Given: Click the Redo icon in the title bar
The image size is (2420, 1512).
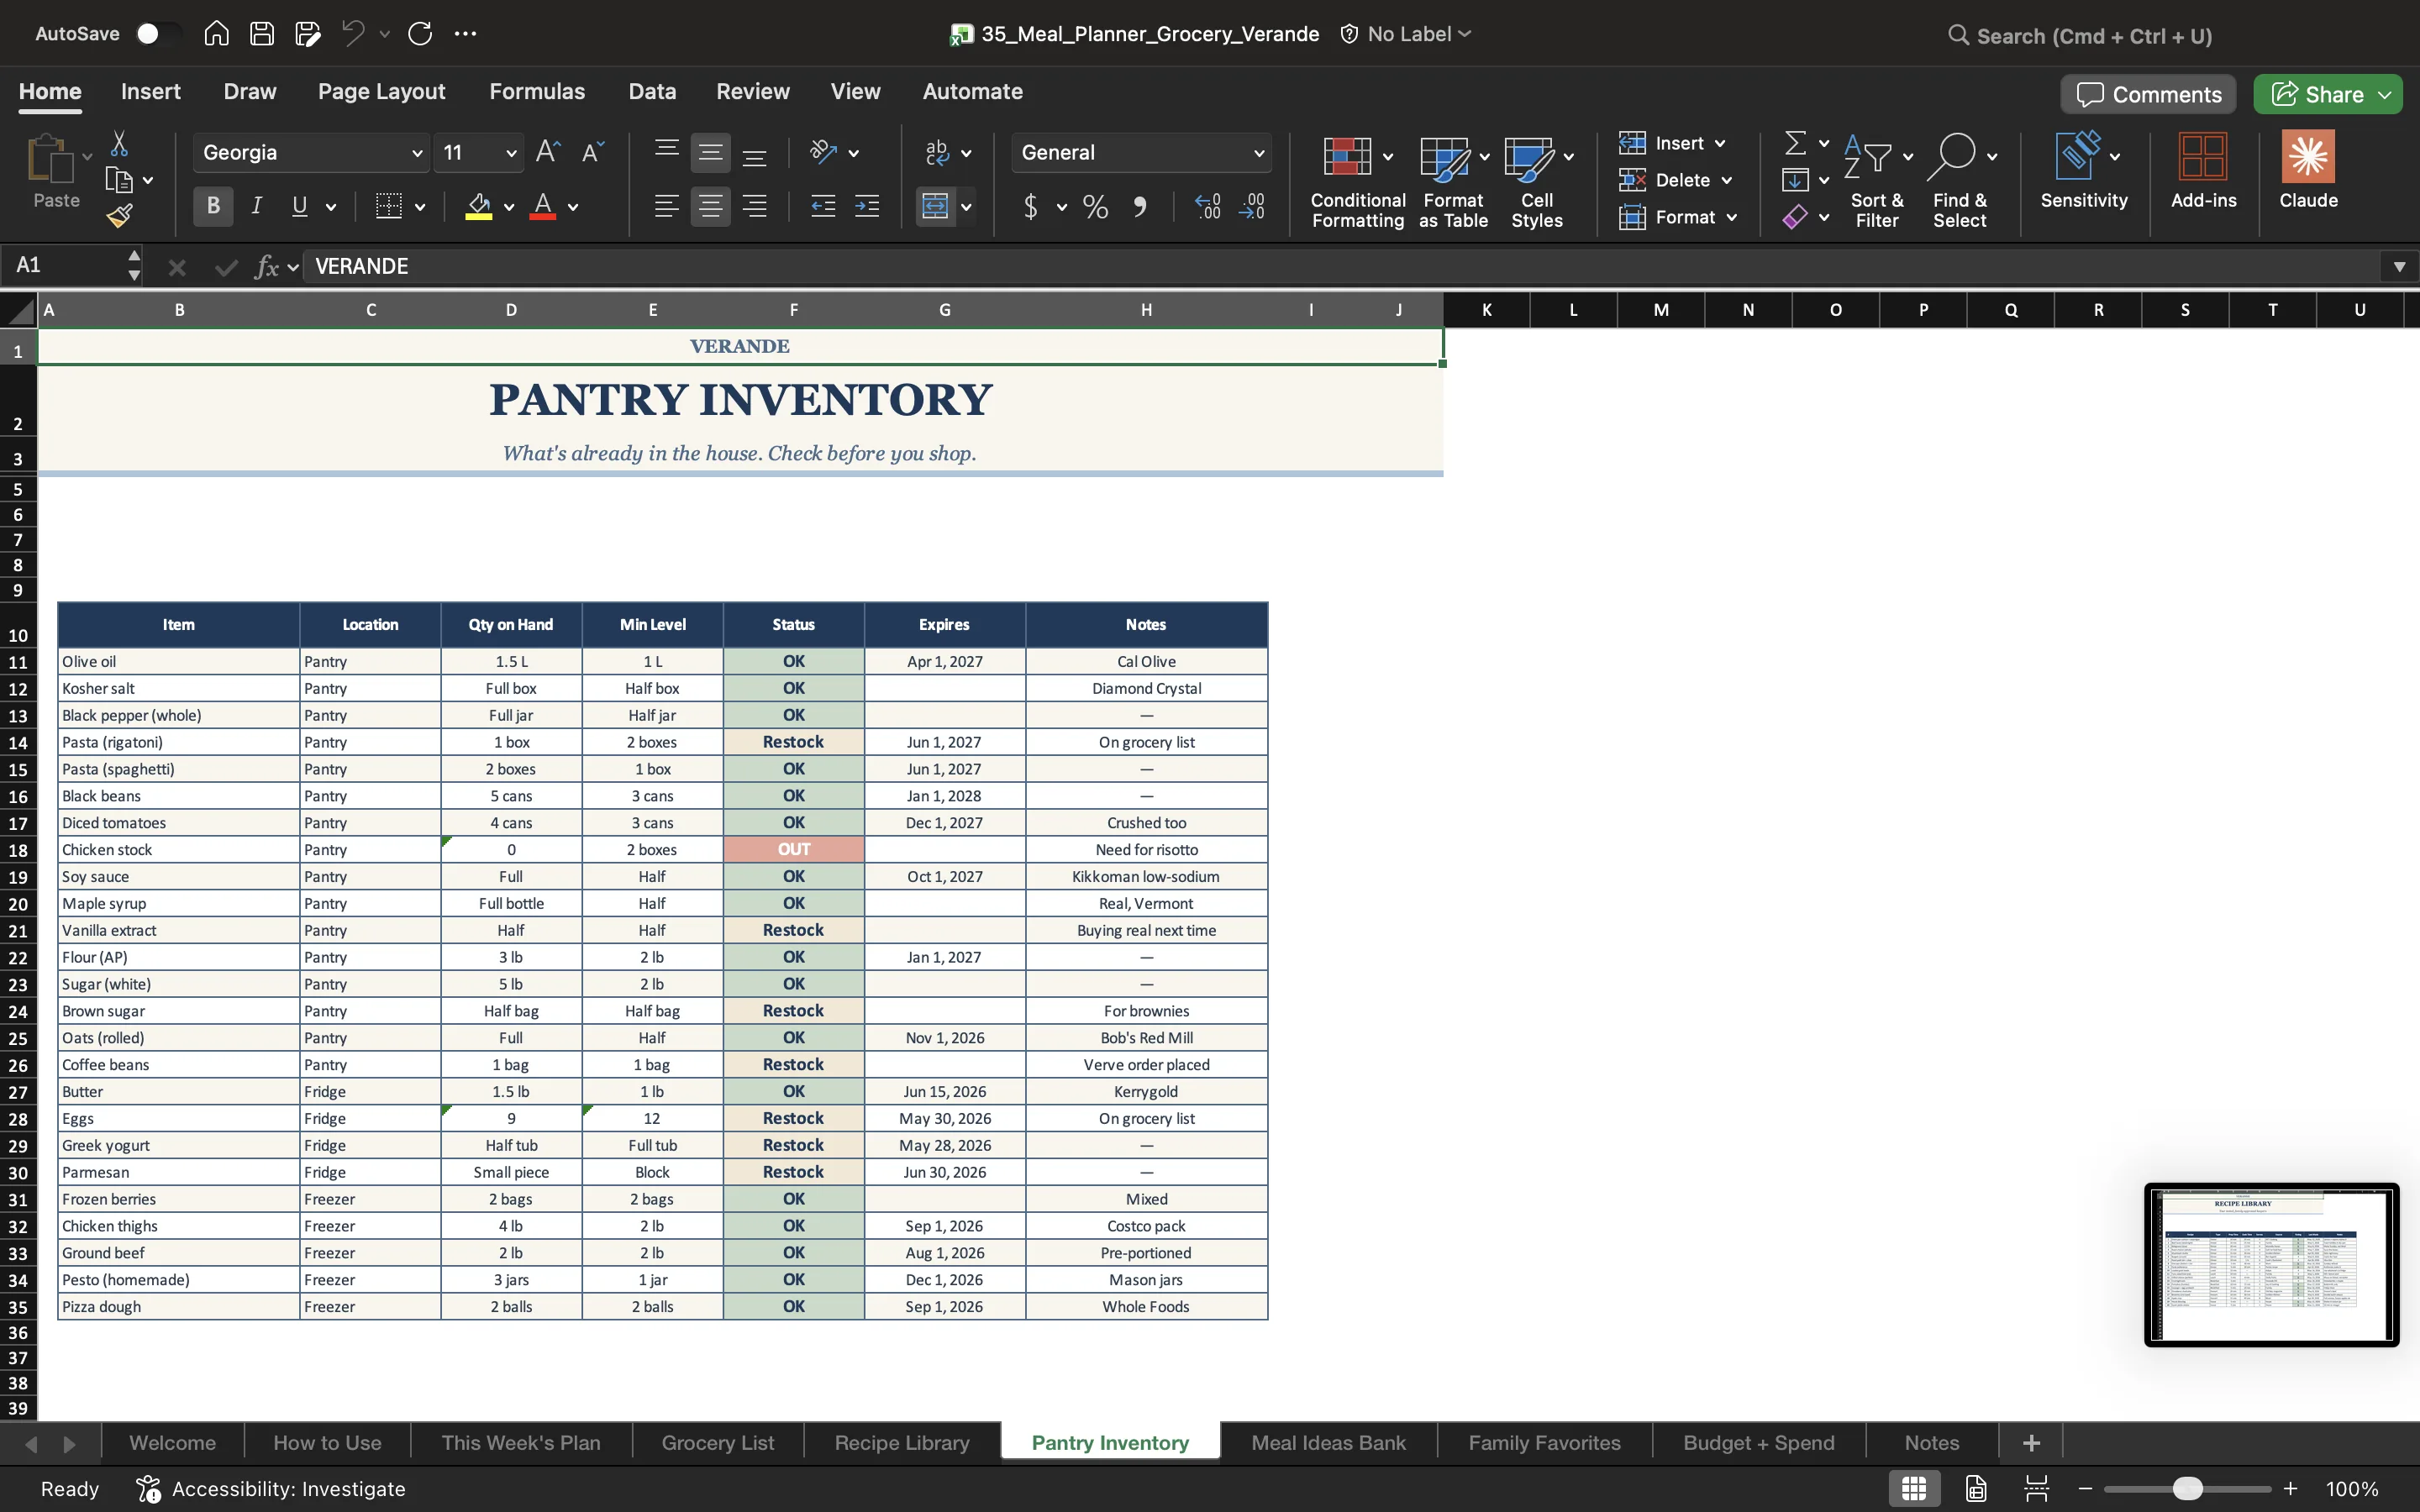Looking at the screenshot, I should coord(420,34).
